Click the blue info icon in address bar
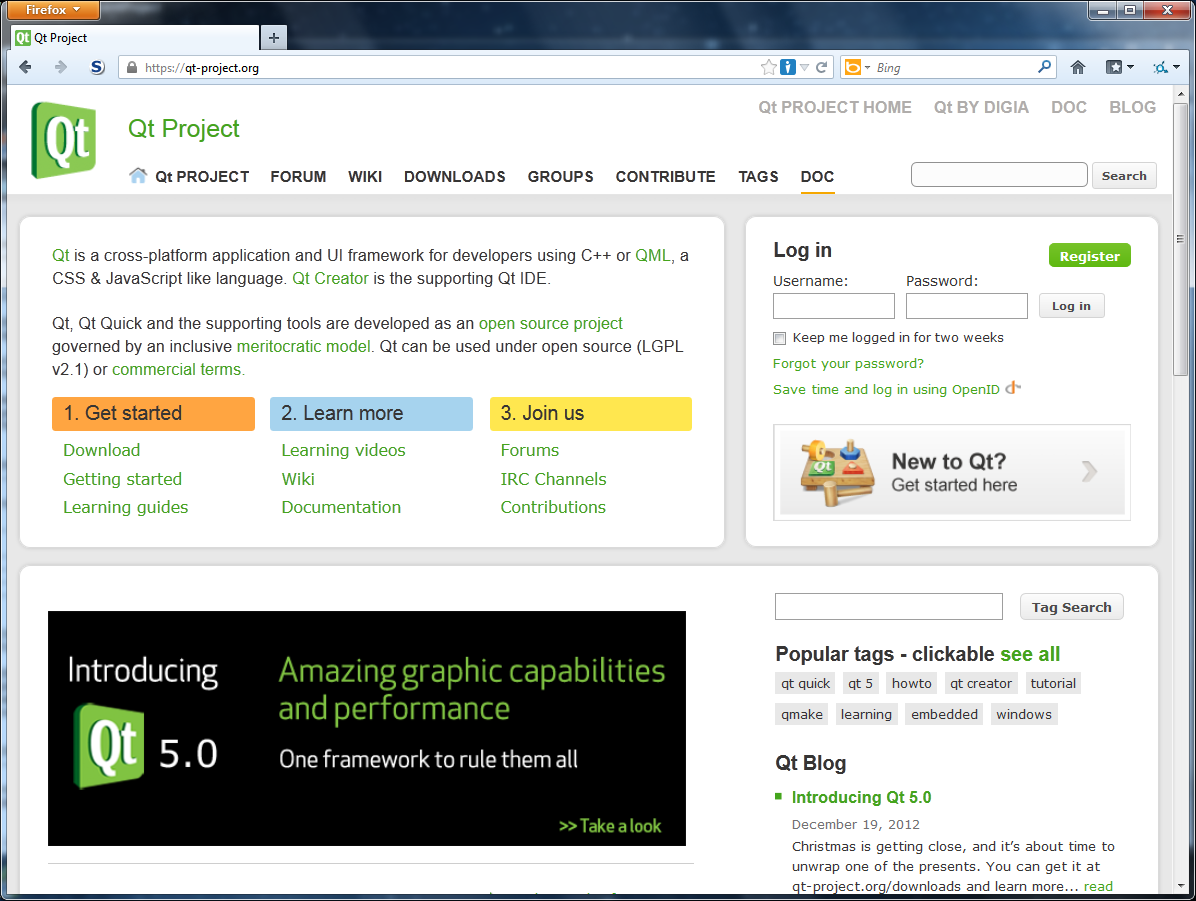Screen dimensions: 1196x901 [x=788, y=67]
